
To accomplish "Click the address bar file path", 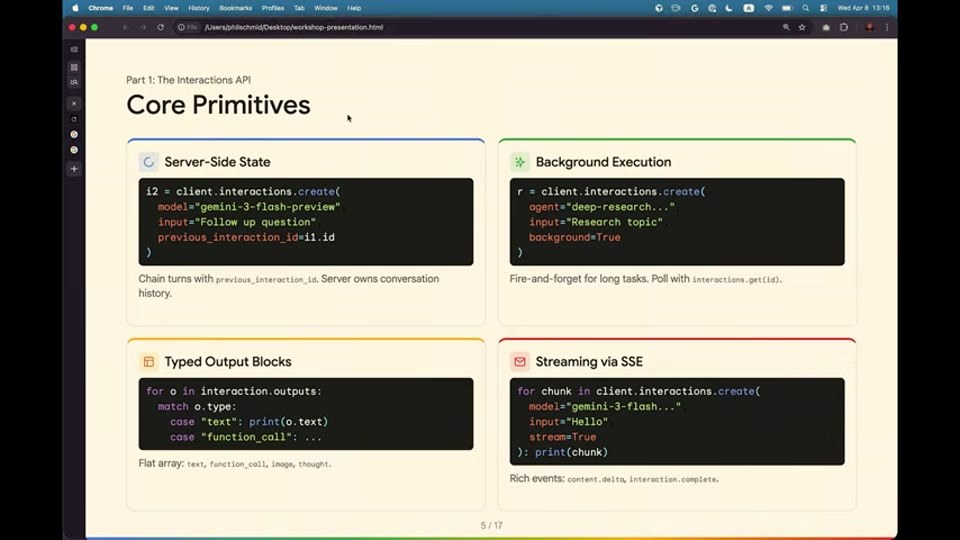I will (294, 27).
